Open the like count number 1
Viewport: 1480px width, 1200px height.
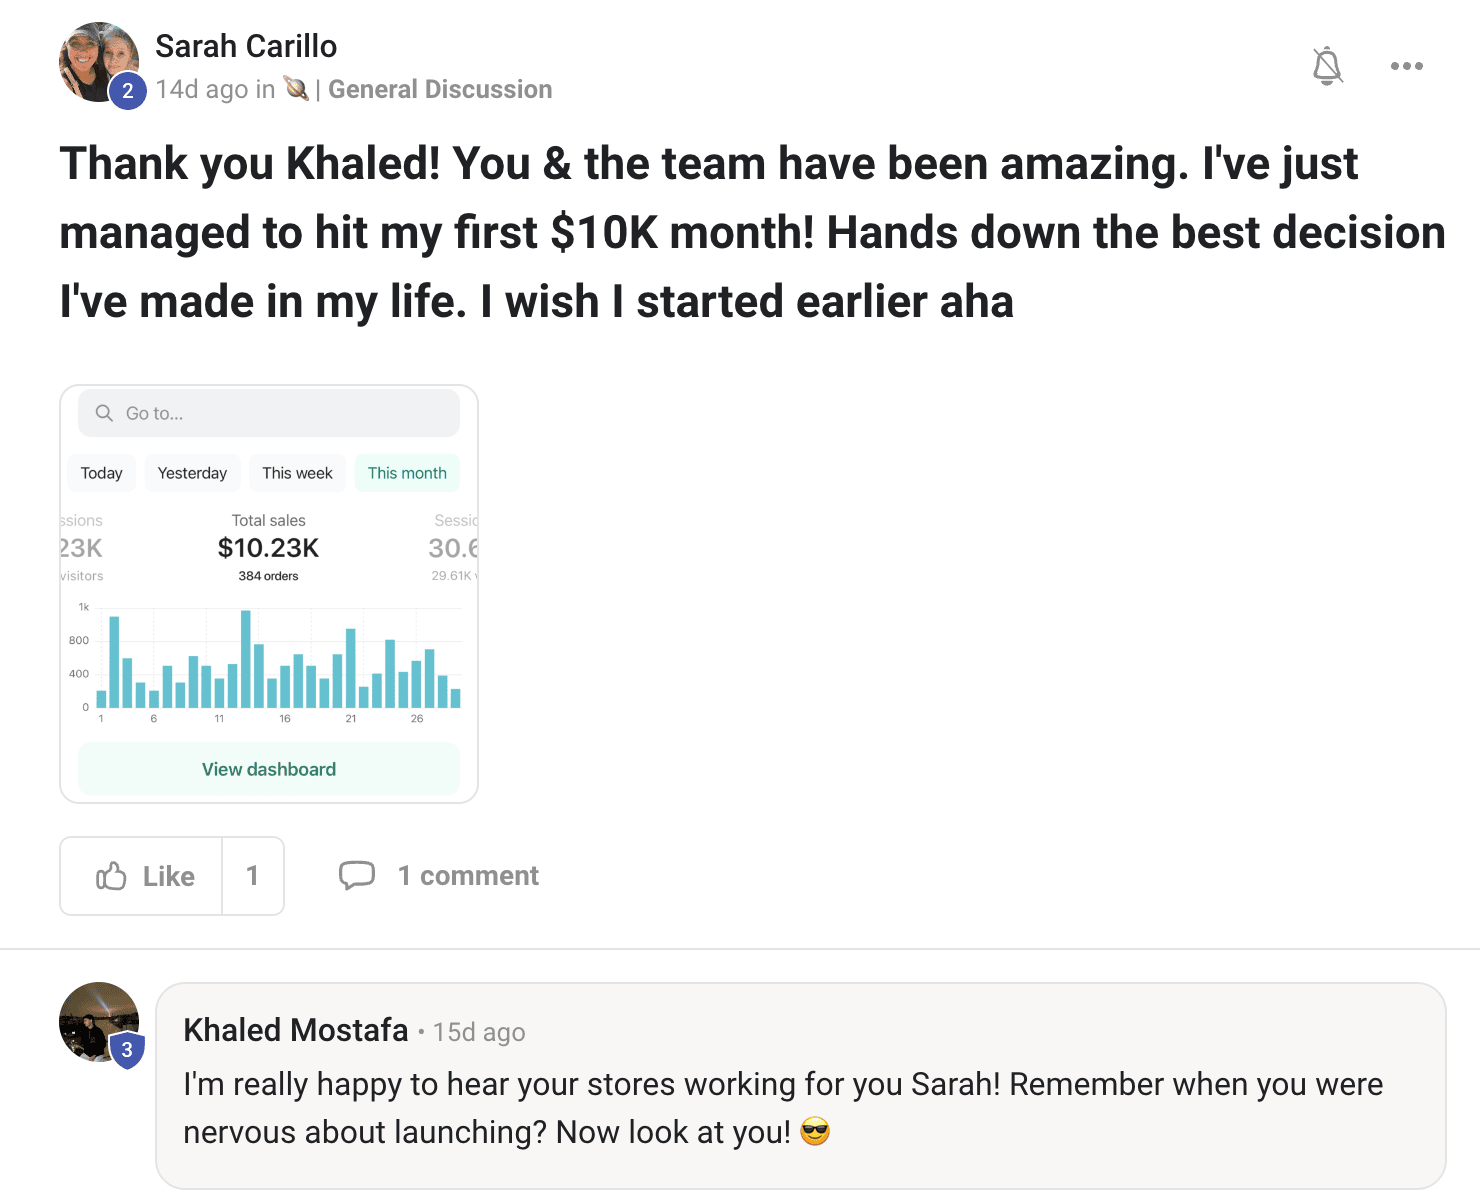[253, 876]
